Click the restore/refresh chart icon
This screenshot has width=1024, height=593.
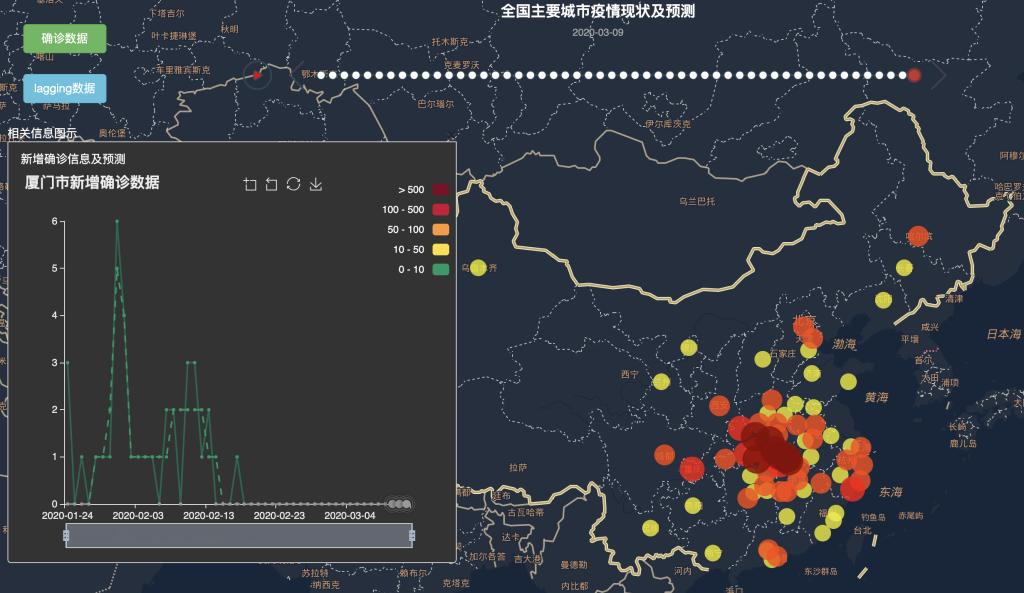click(x=293, y=184)
